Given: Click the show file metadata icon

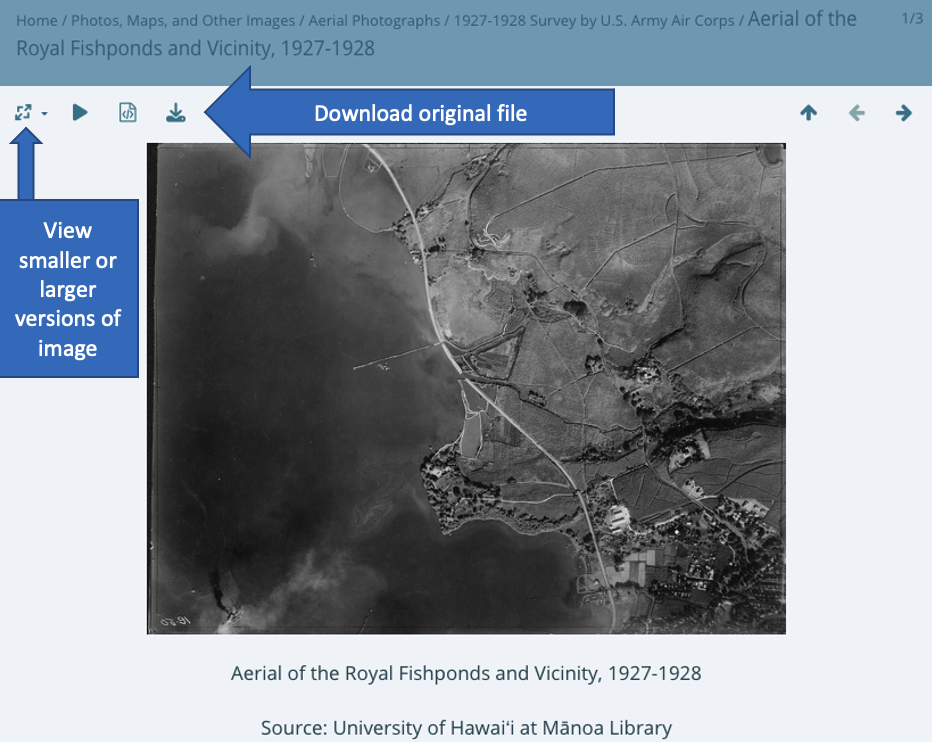Looking at the screenshot, I should click(x=128, y=113).
